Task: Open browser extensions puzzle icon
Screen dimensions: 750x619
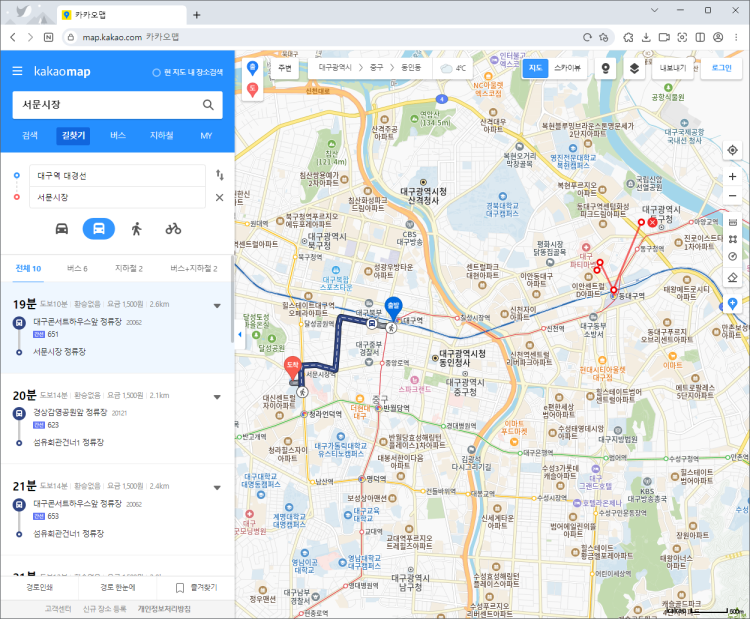Action: point(628,37)
